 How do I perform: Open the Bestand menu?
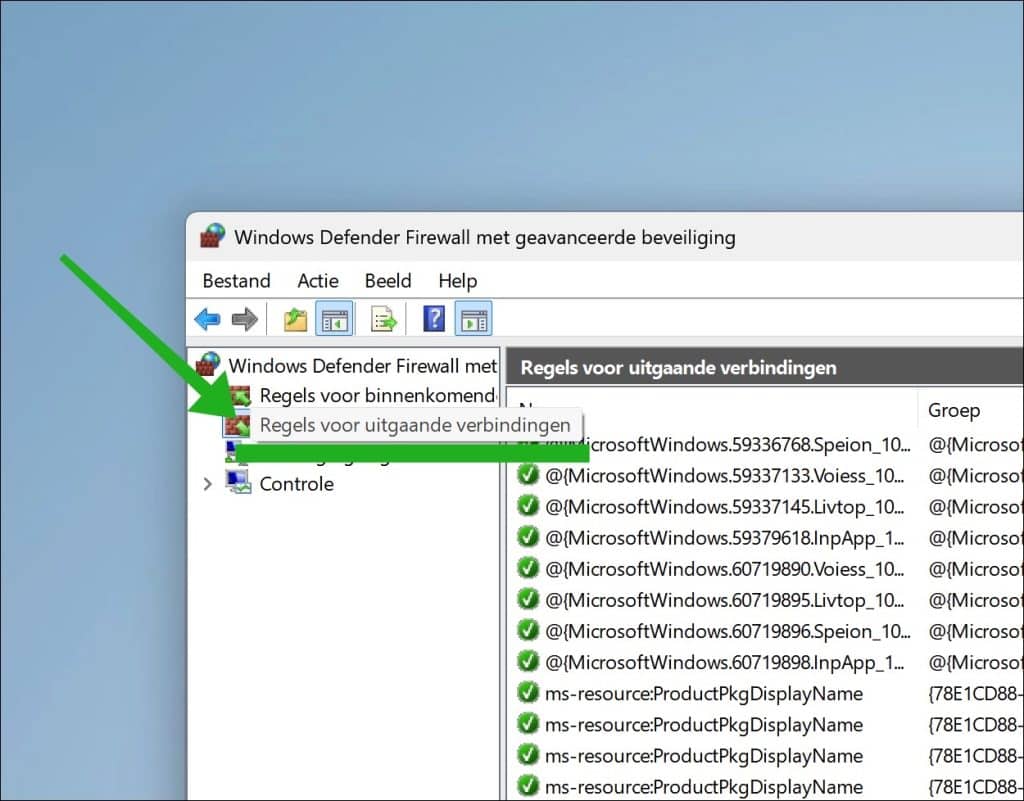(x=236, y=281)
